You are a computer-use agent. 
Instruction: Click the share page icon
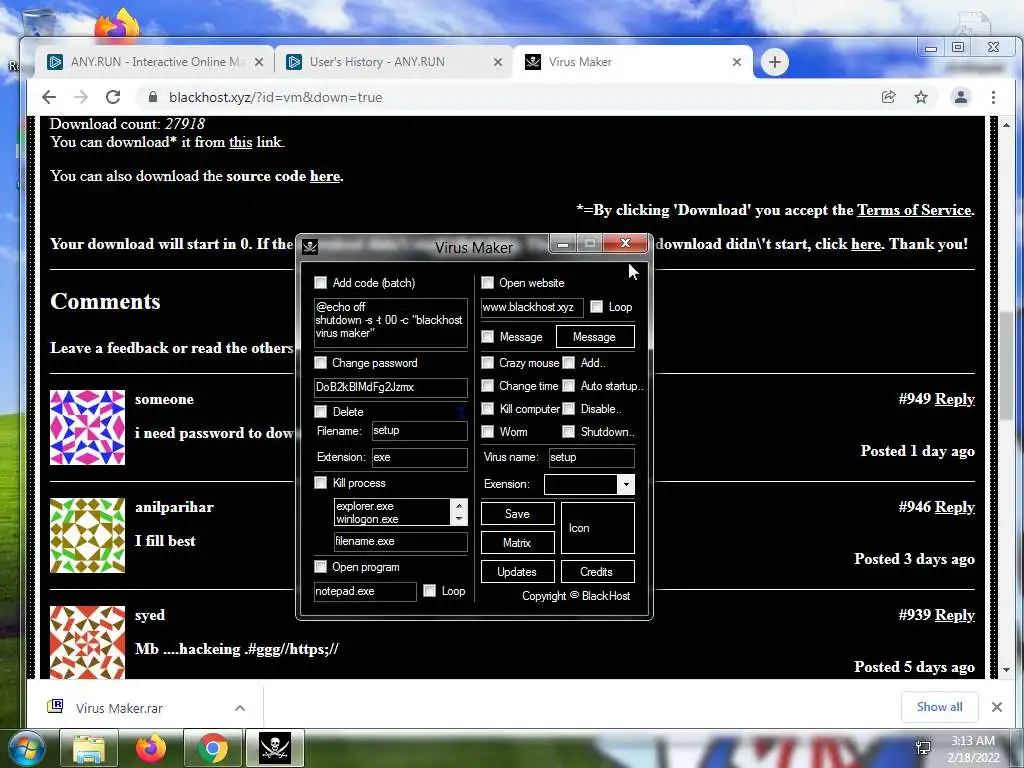pos(888,97)
